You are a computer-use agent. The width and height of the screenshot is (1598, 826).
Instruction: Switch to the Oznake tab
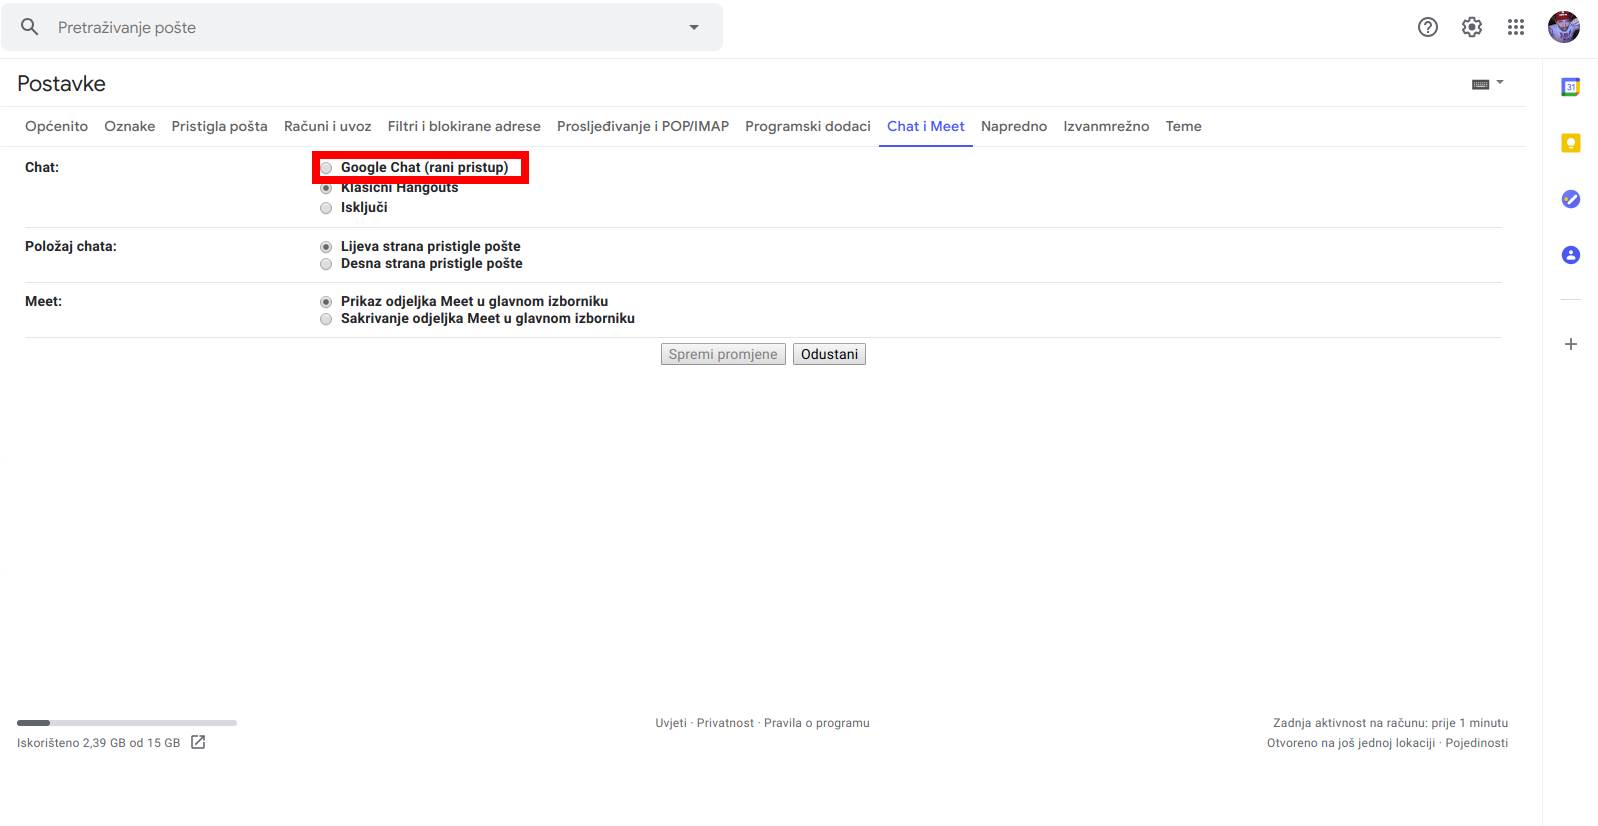coord(130,126)
